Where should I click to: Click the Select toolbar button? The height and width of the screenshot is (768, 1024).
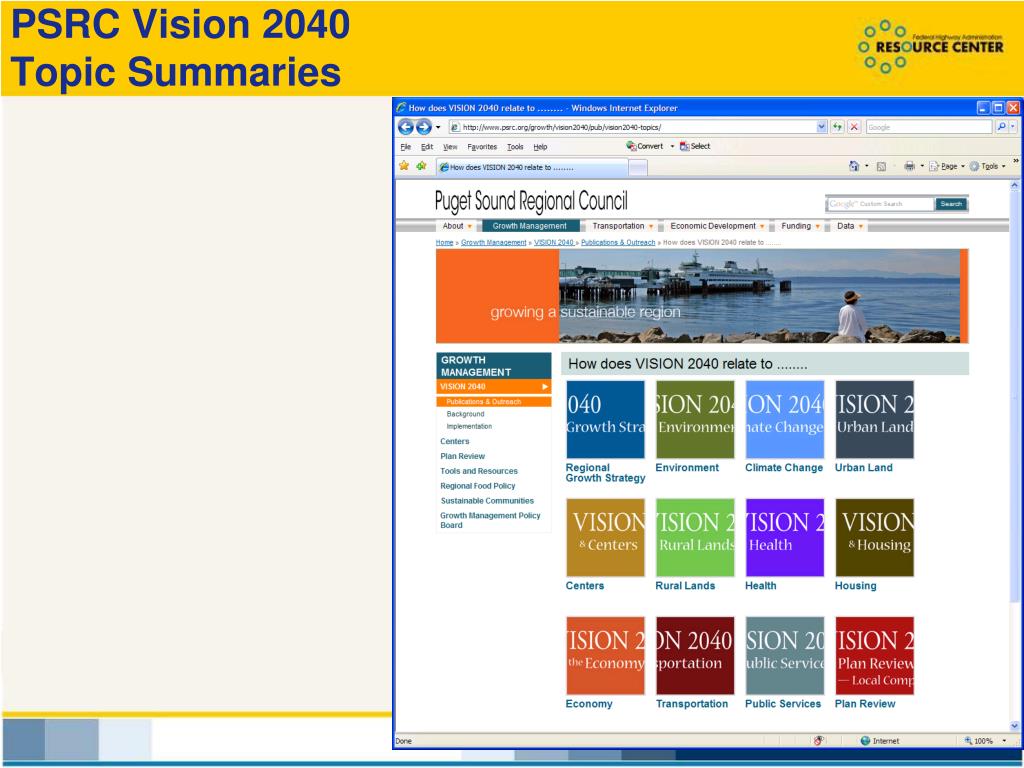tap(695, 146)
